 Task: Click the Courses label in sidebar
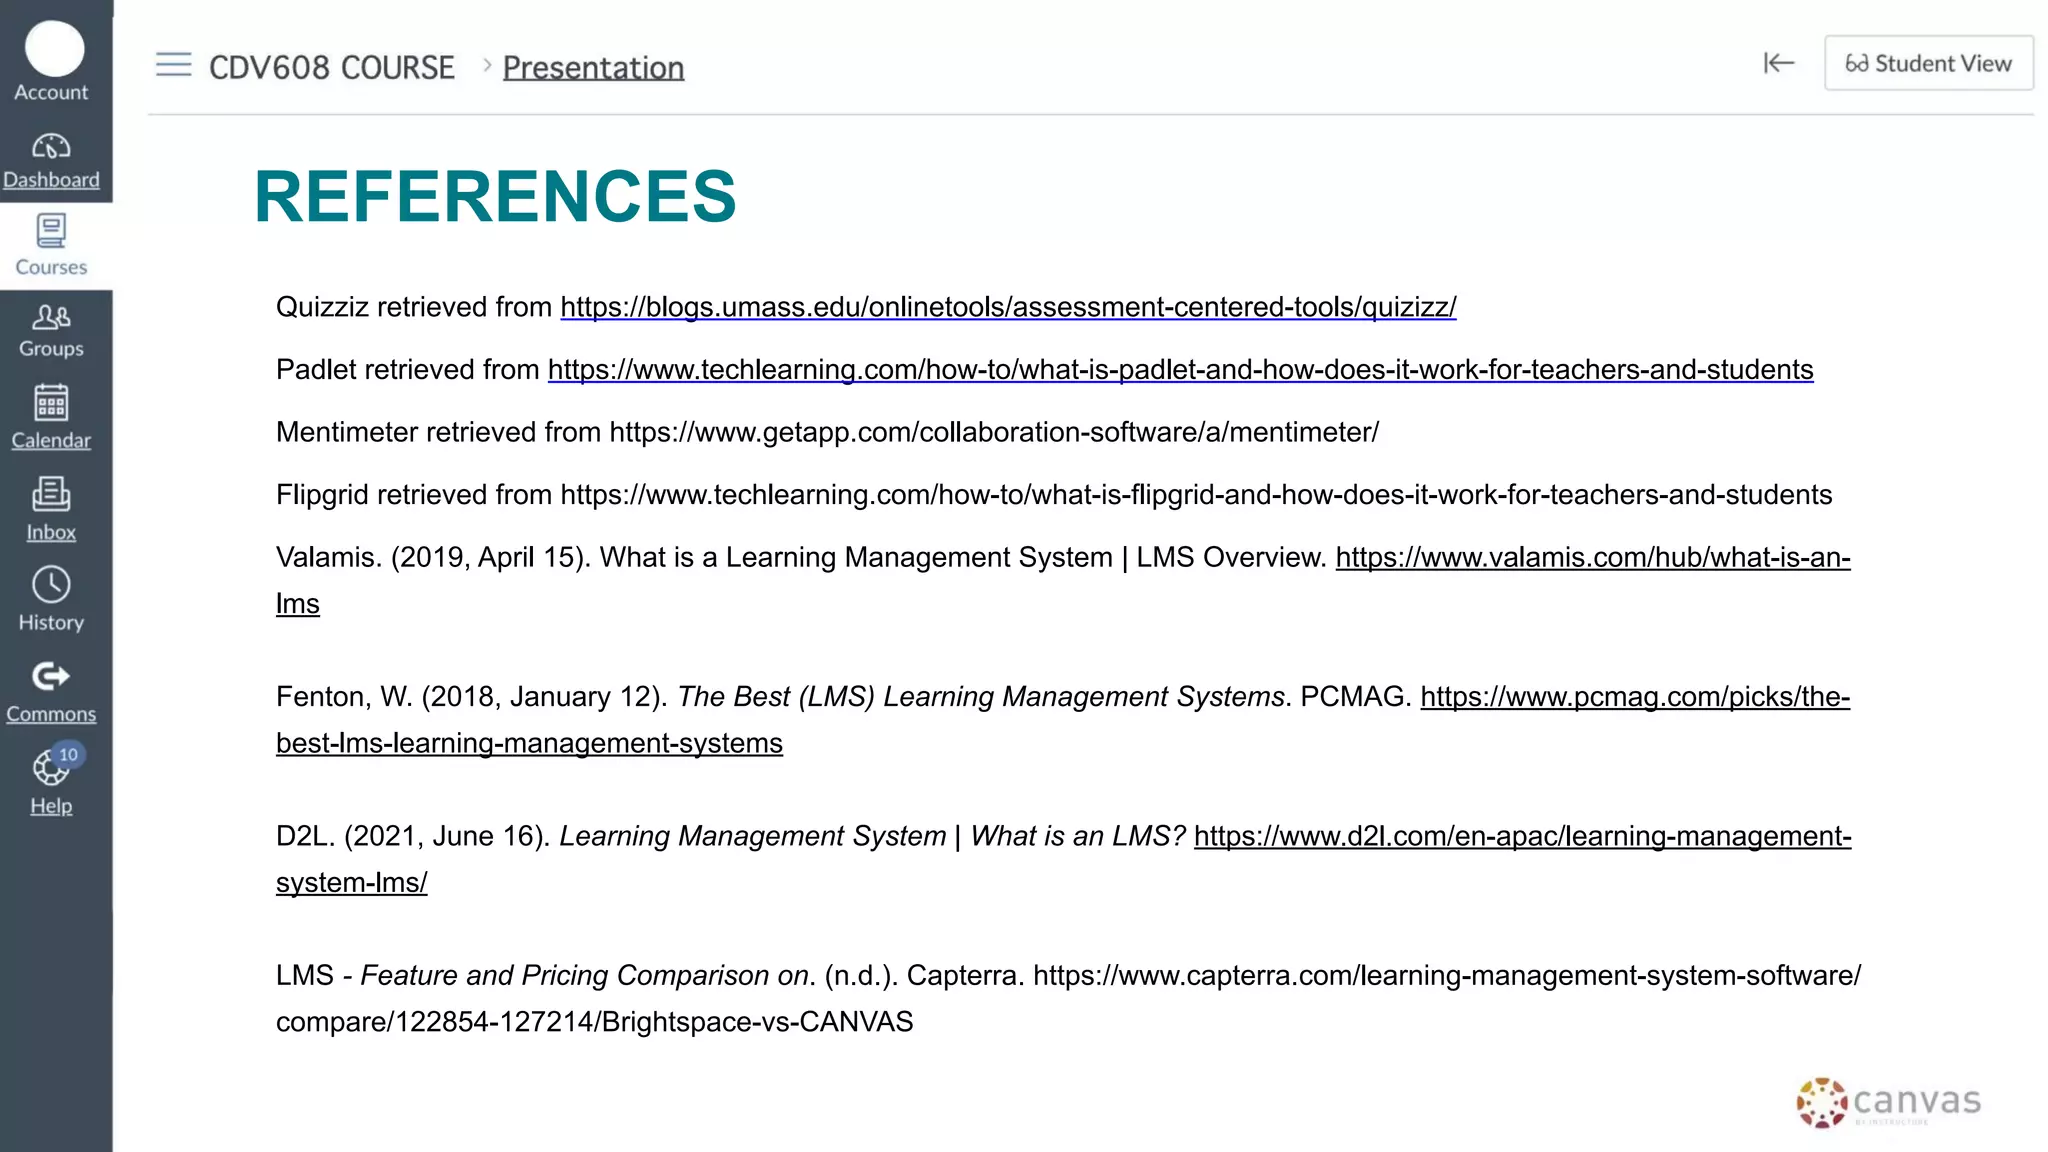(51, 267)
